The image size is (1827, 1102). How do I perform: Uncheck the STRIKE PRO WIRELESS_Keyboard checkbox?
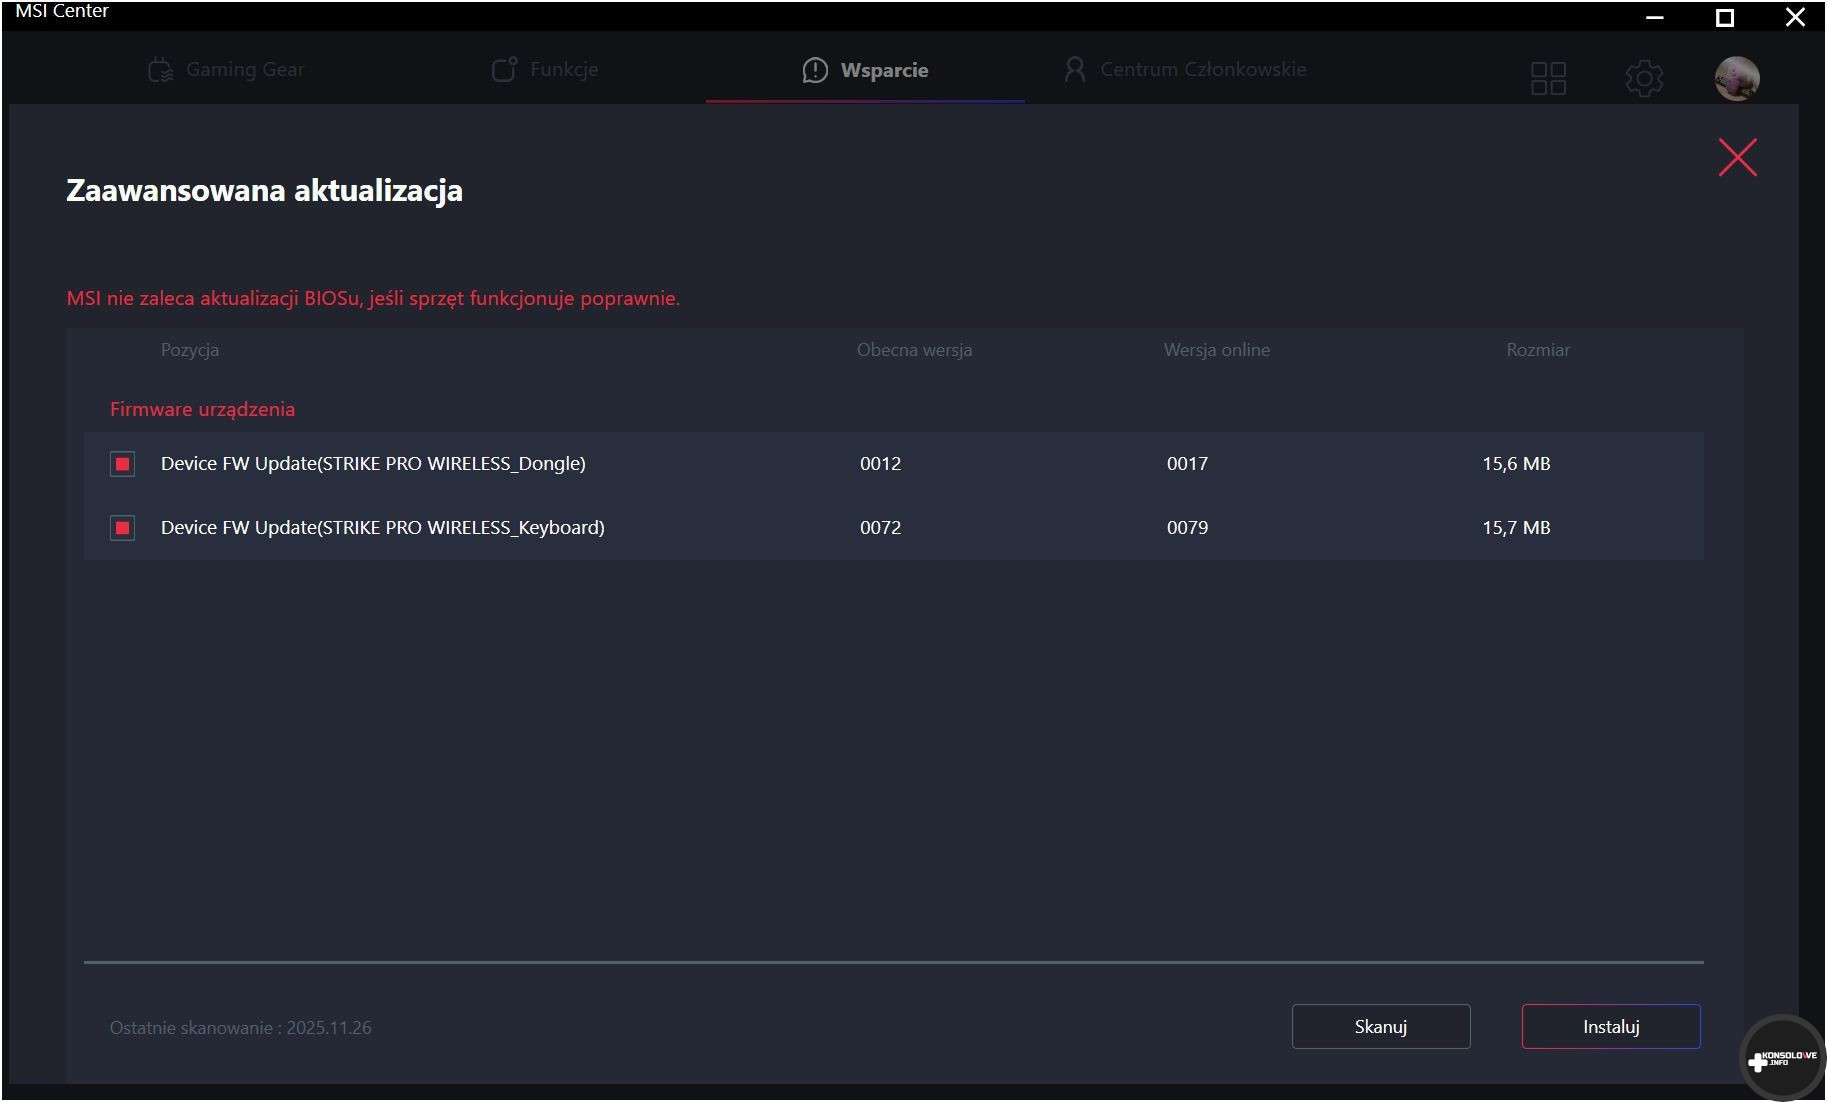pos(123,528)
